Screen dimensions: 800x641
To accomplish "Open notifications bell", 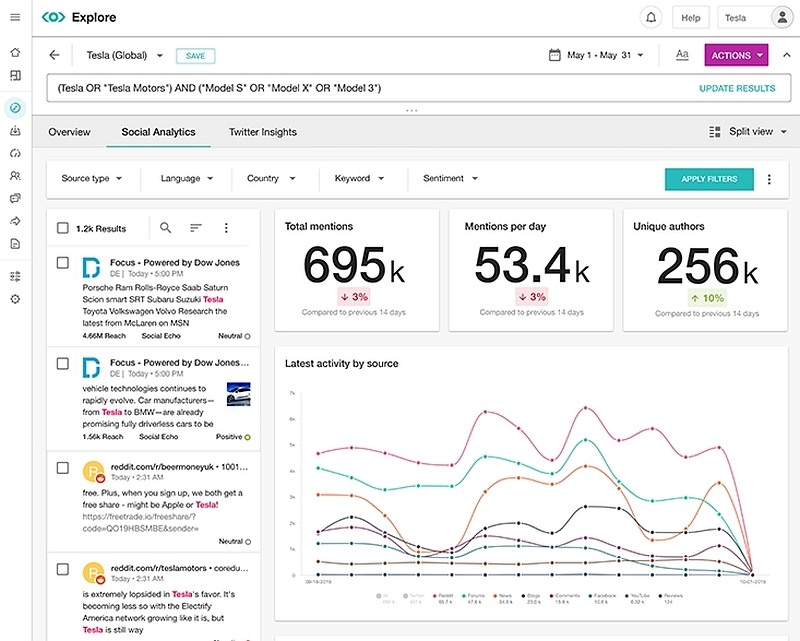I will coord(651,18).
